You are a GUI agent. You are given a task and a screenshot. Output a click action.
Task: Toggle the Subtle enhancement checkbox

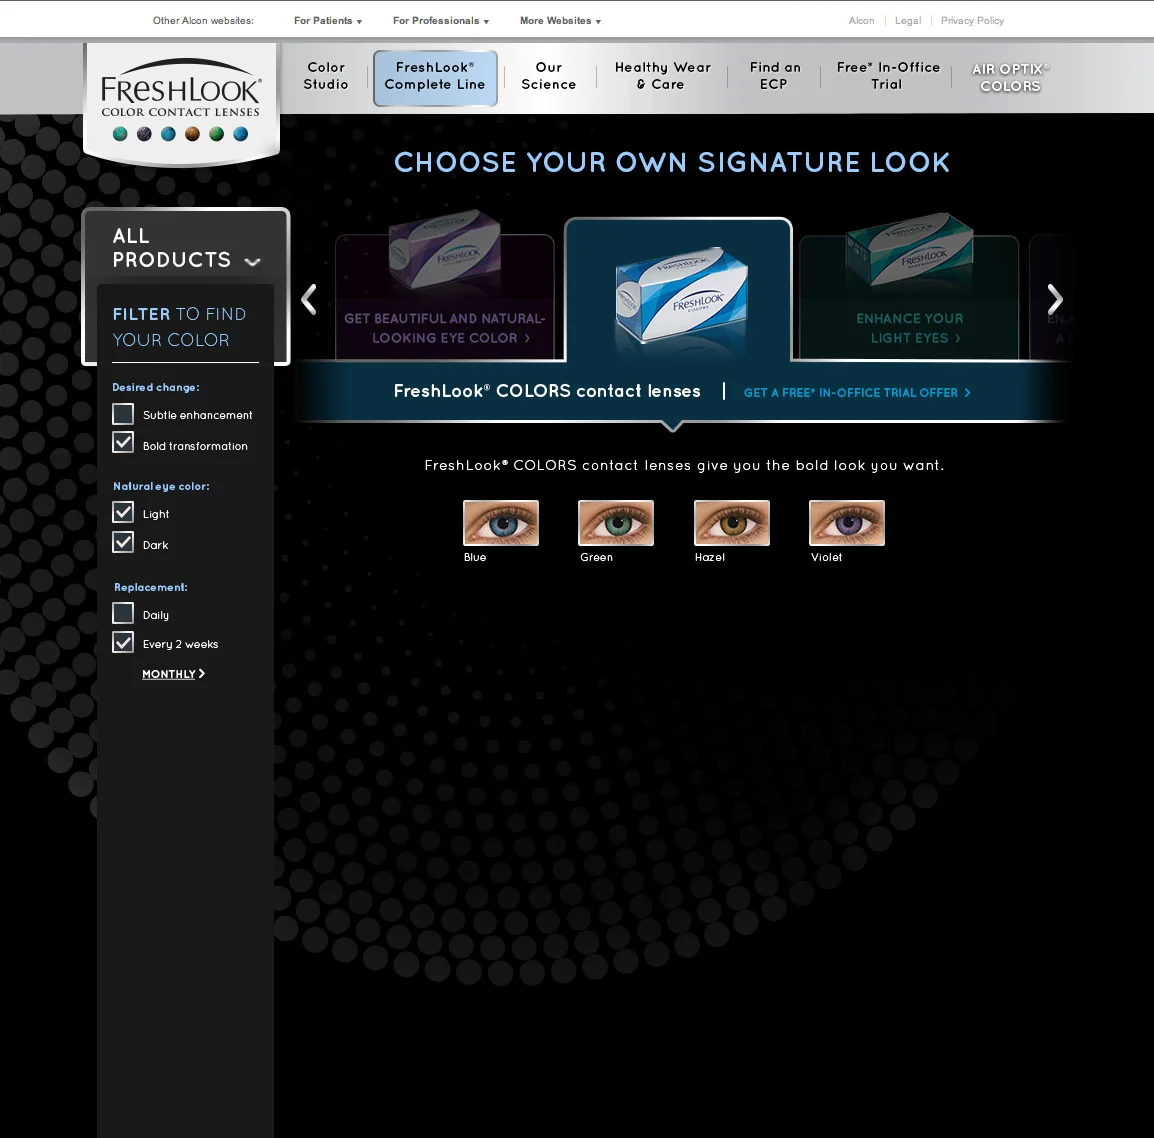123,414
